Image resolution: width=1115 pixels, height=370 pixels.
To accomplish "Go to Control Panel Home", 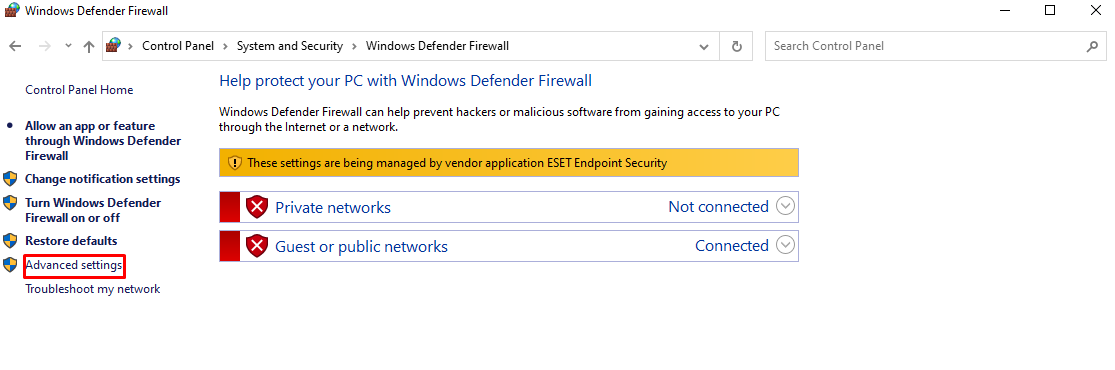I will point(79,90).
